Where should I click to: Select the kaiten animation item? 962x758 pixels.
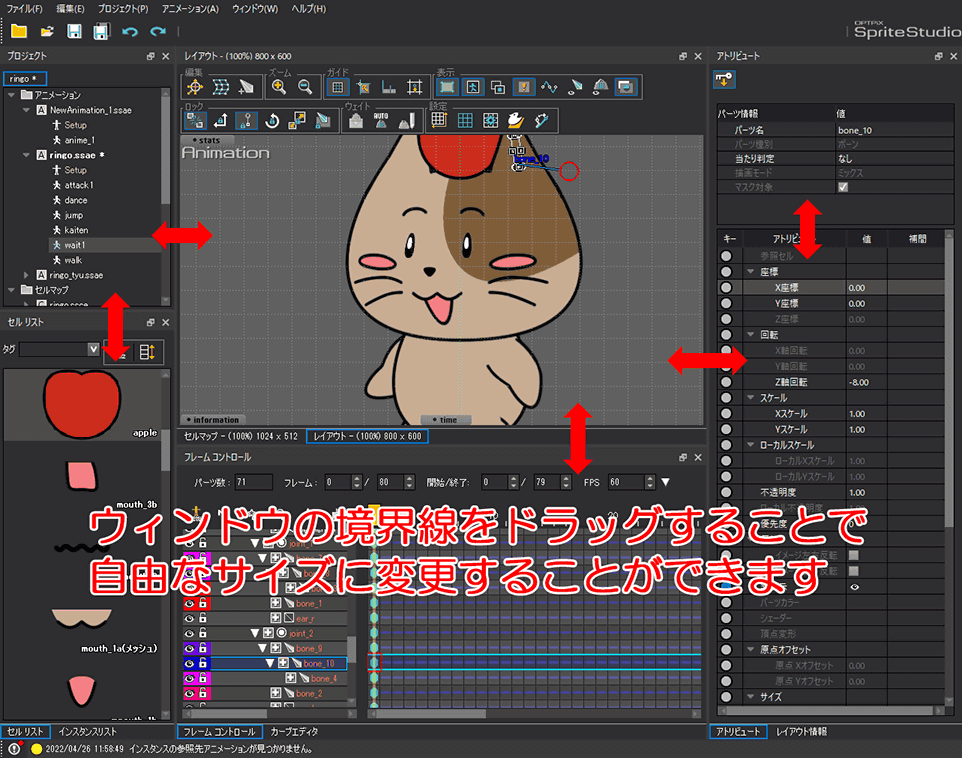(76, 230)
